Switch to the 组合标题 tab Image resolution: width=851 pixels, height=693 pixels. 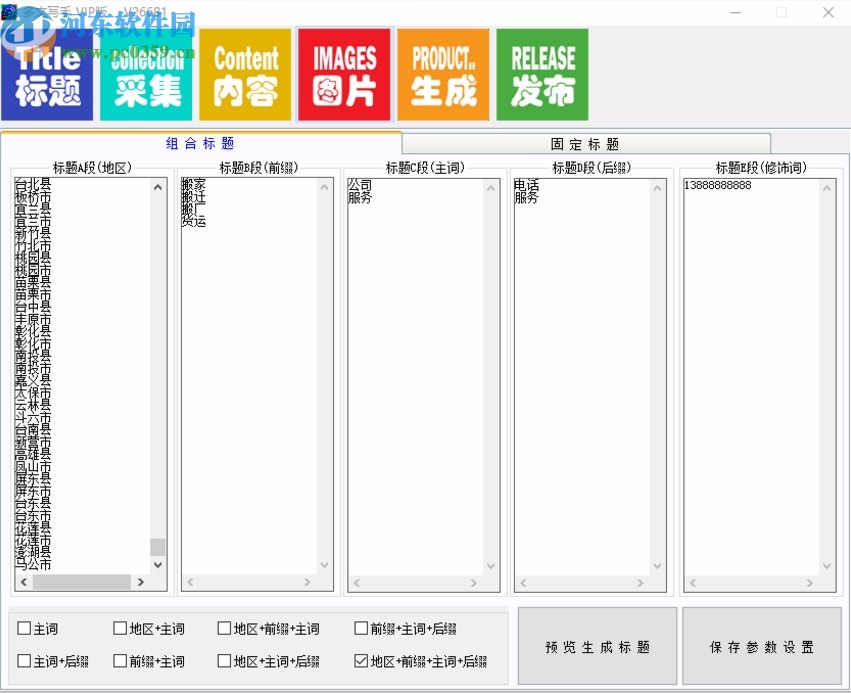coord(200,142)
